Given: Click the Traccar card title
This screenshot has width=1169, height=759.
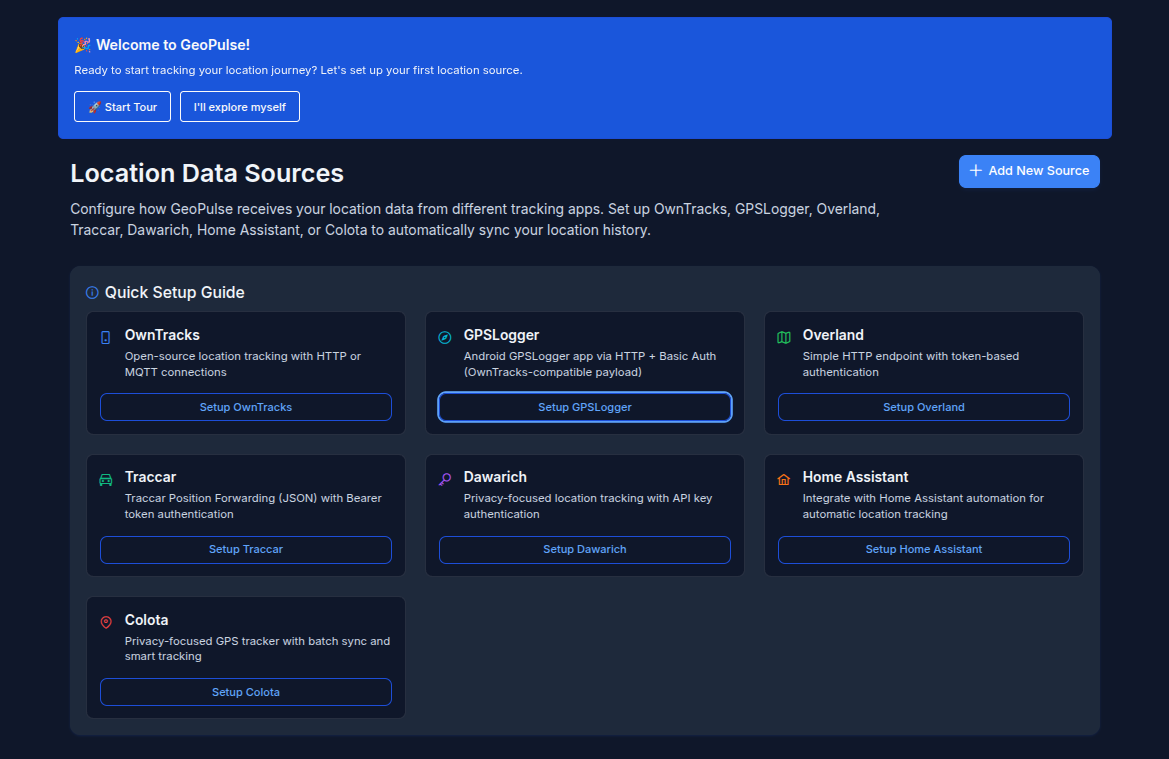Looking at the screenshot, I should tap(151, 477).
